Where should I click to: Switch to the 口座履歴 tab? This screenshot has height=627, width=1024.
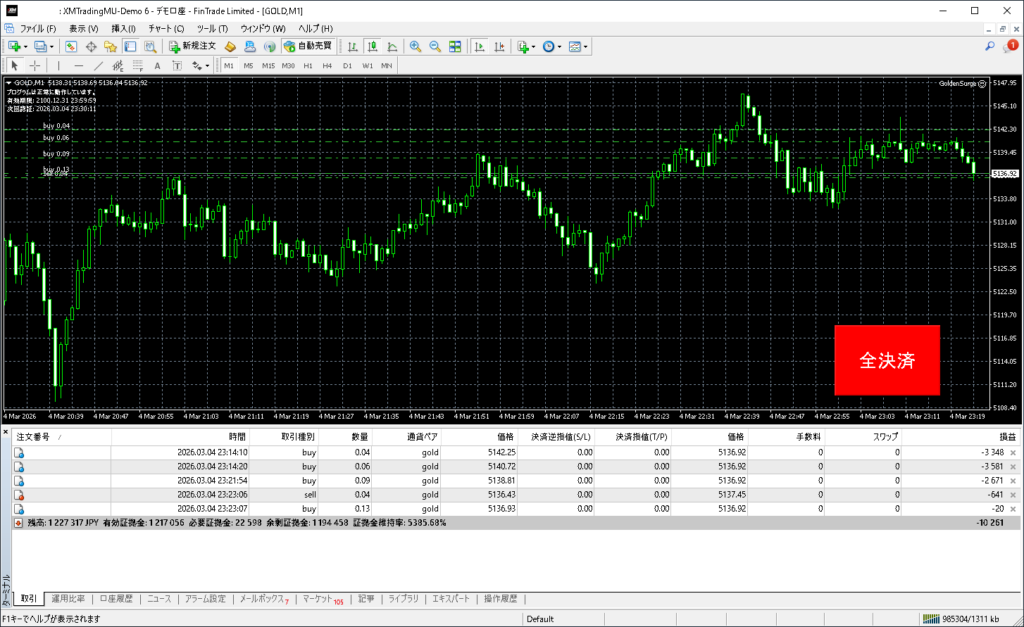click(116, 599)
